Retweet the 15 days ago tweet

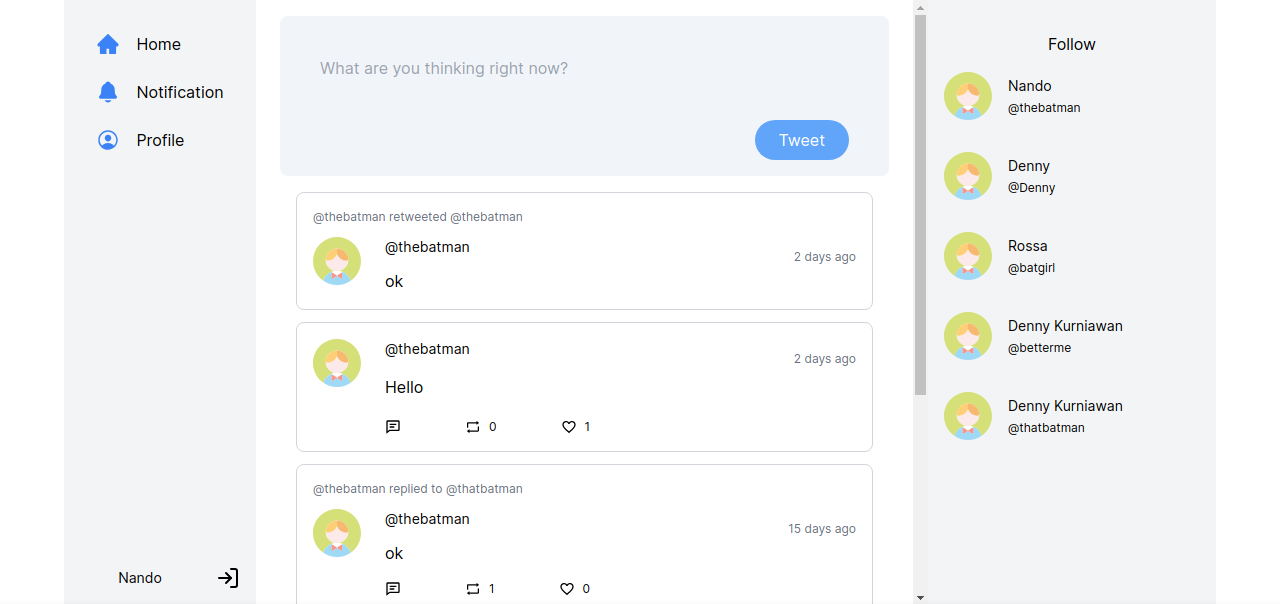point(473,589)
